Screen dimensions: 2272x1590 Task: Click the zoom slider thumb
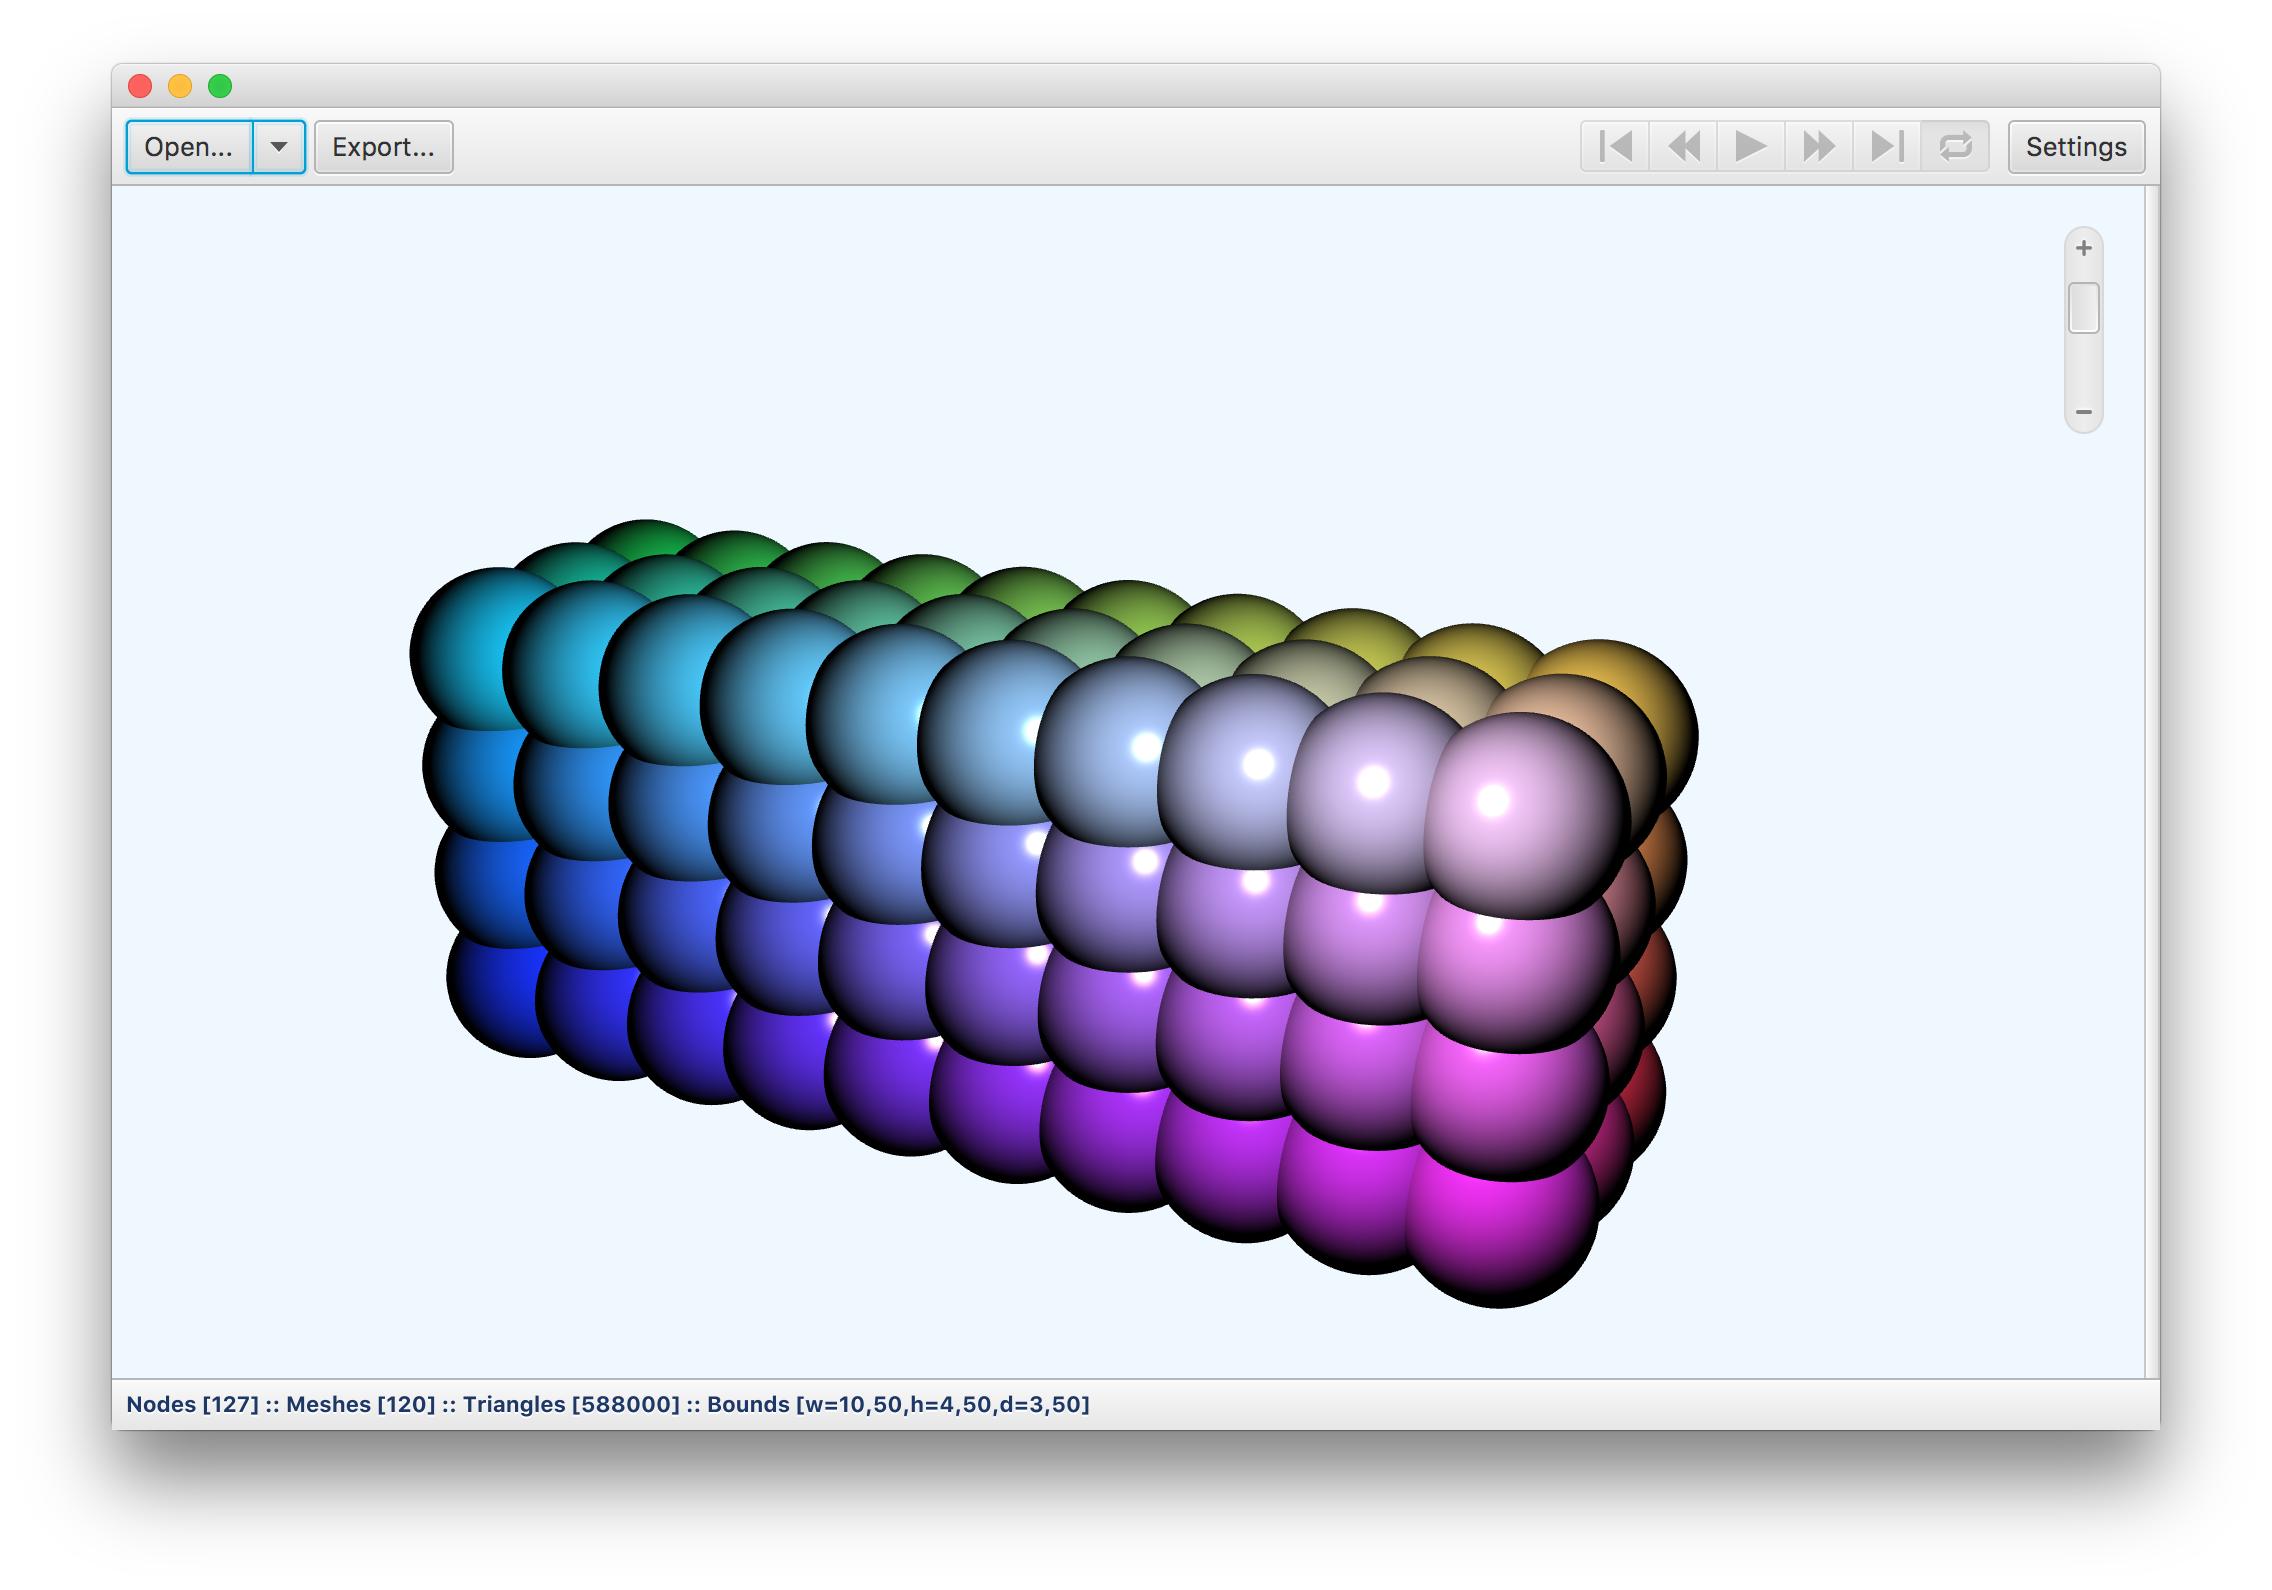(x=2083, y=307)
